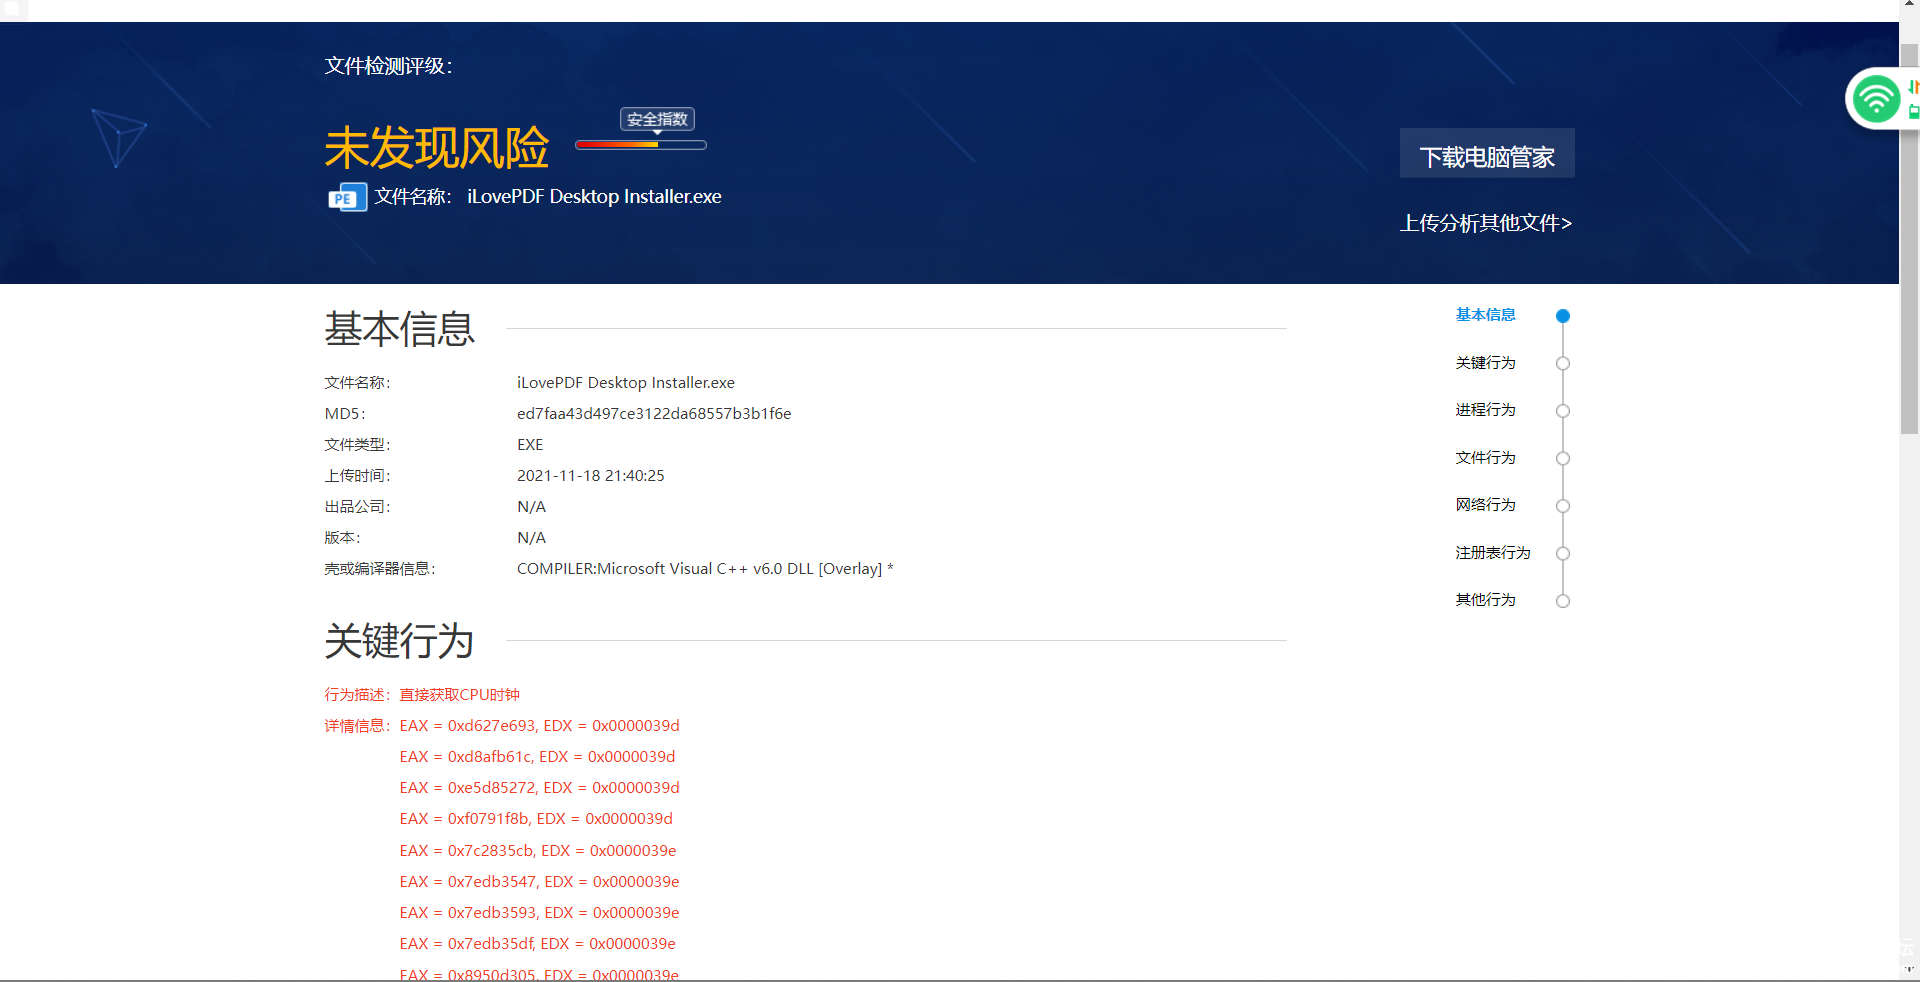Screen dimensions: 1920x982
Task: Click the 文件检测评级 label
Action: 388,66
